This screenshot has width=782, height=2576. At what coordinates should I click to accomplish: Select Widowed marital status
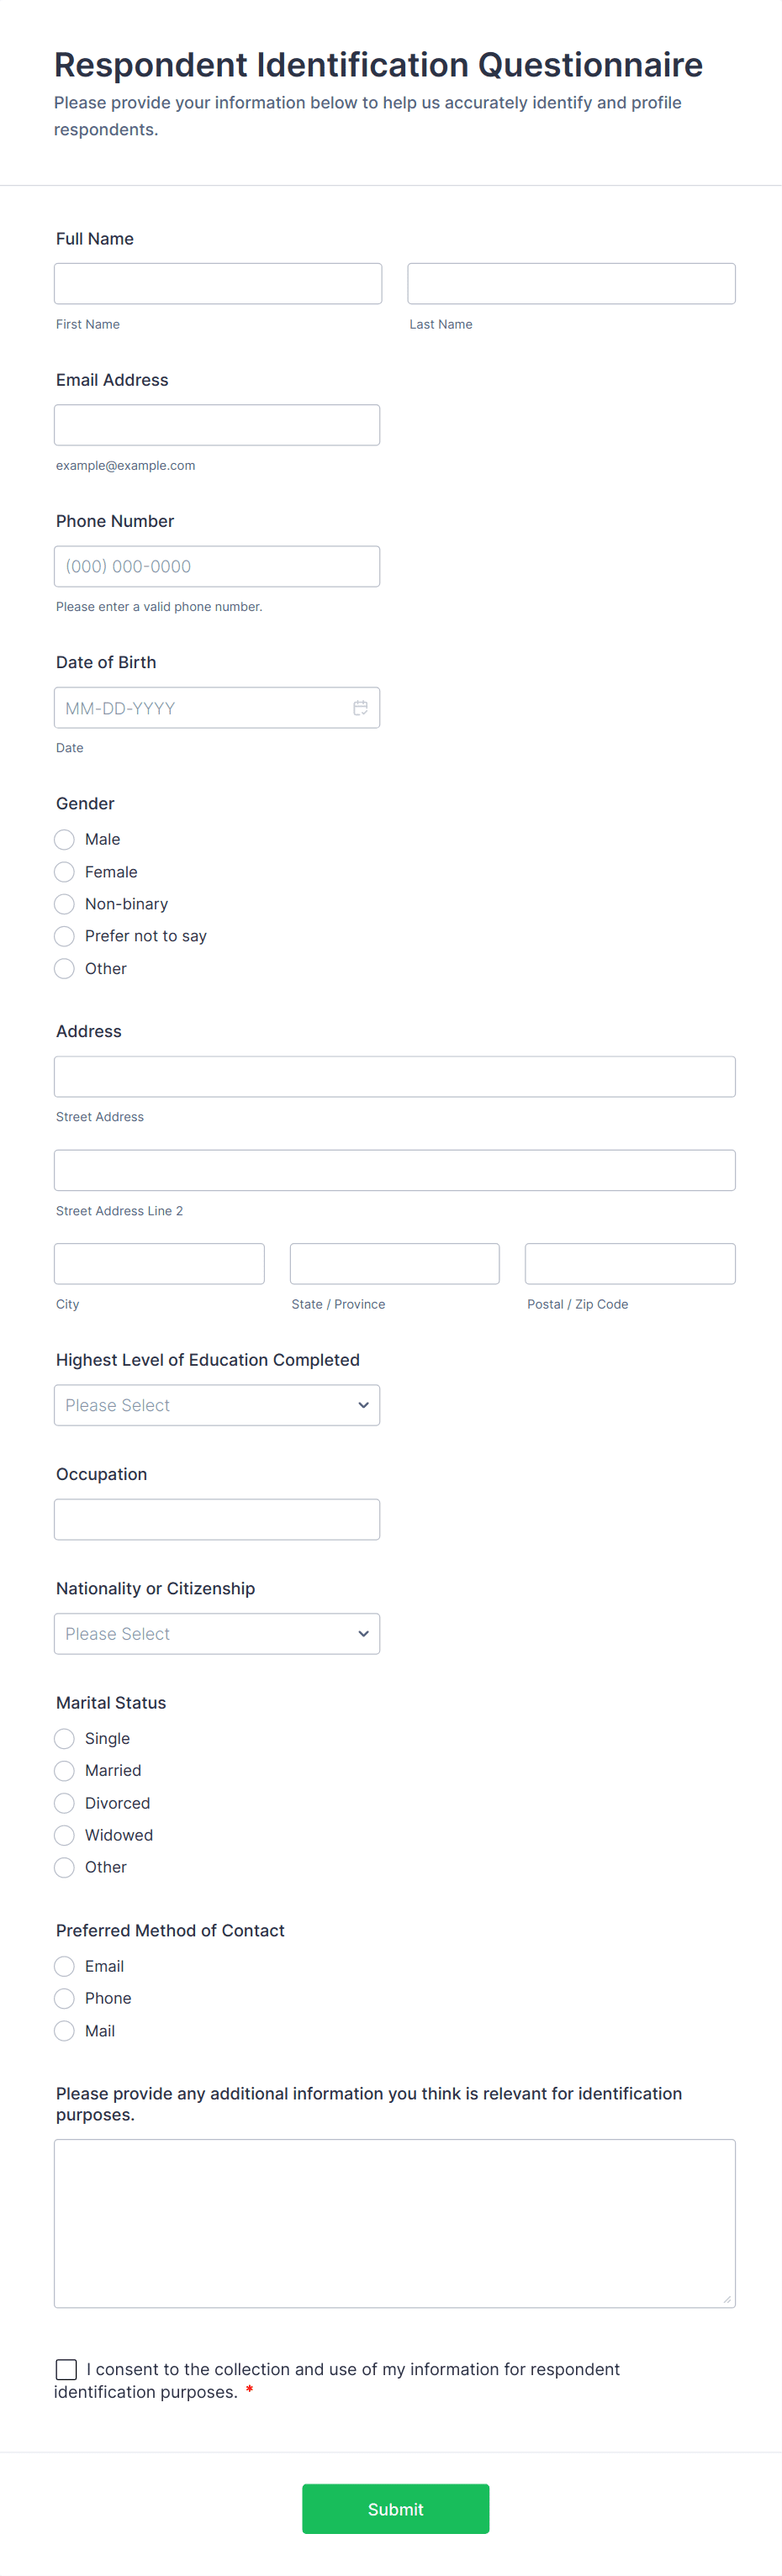coord(65,1835)
